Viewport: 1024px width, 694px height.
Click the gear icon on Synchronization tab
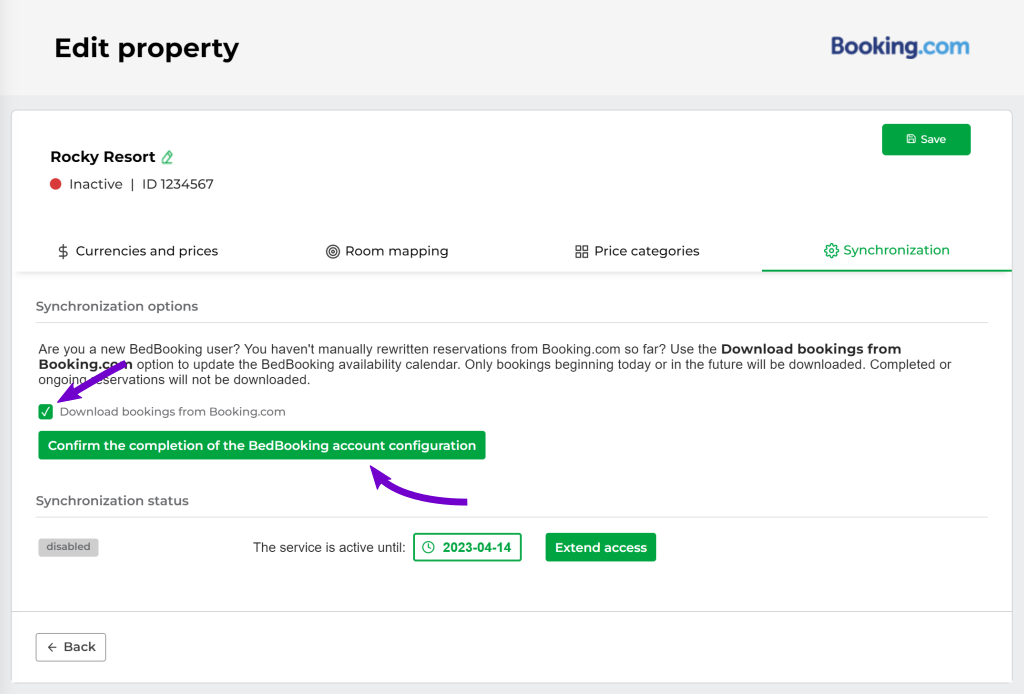[831, 251]
